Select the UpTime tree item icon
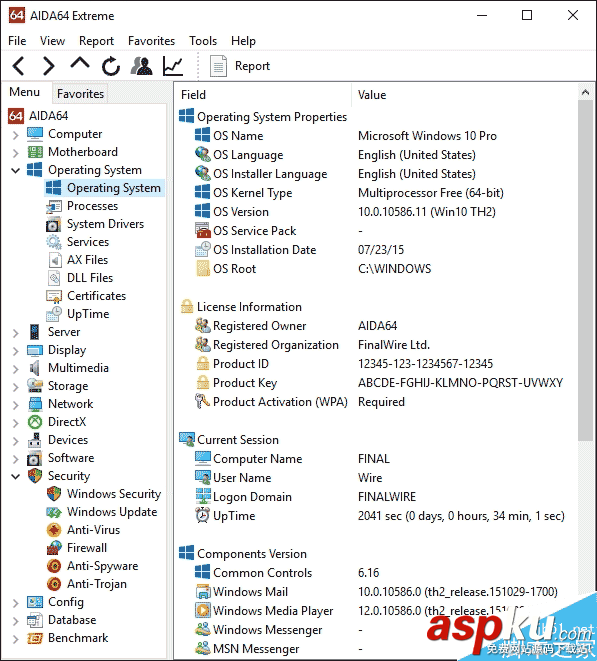The height and width of the screenshot is (661, 597). click(54, 314)
